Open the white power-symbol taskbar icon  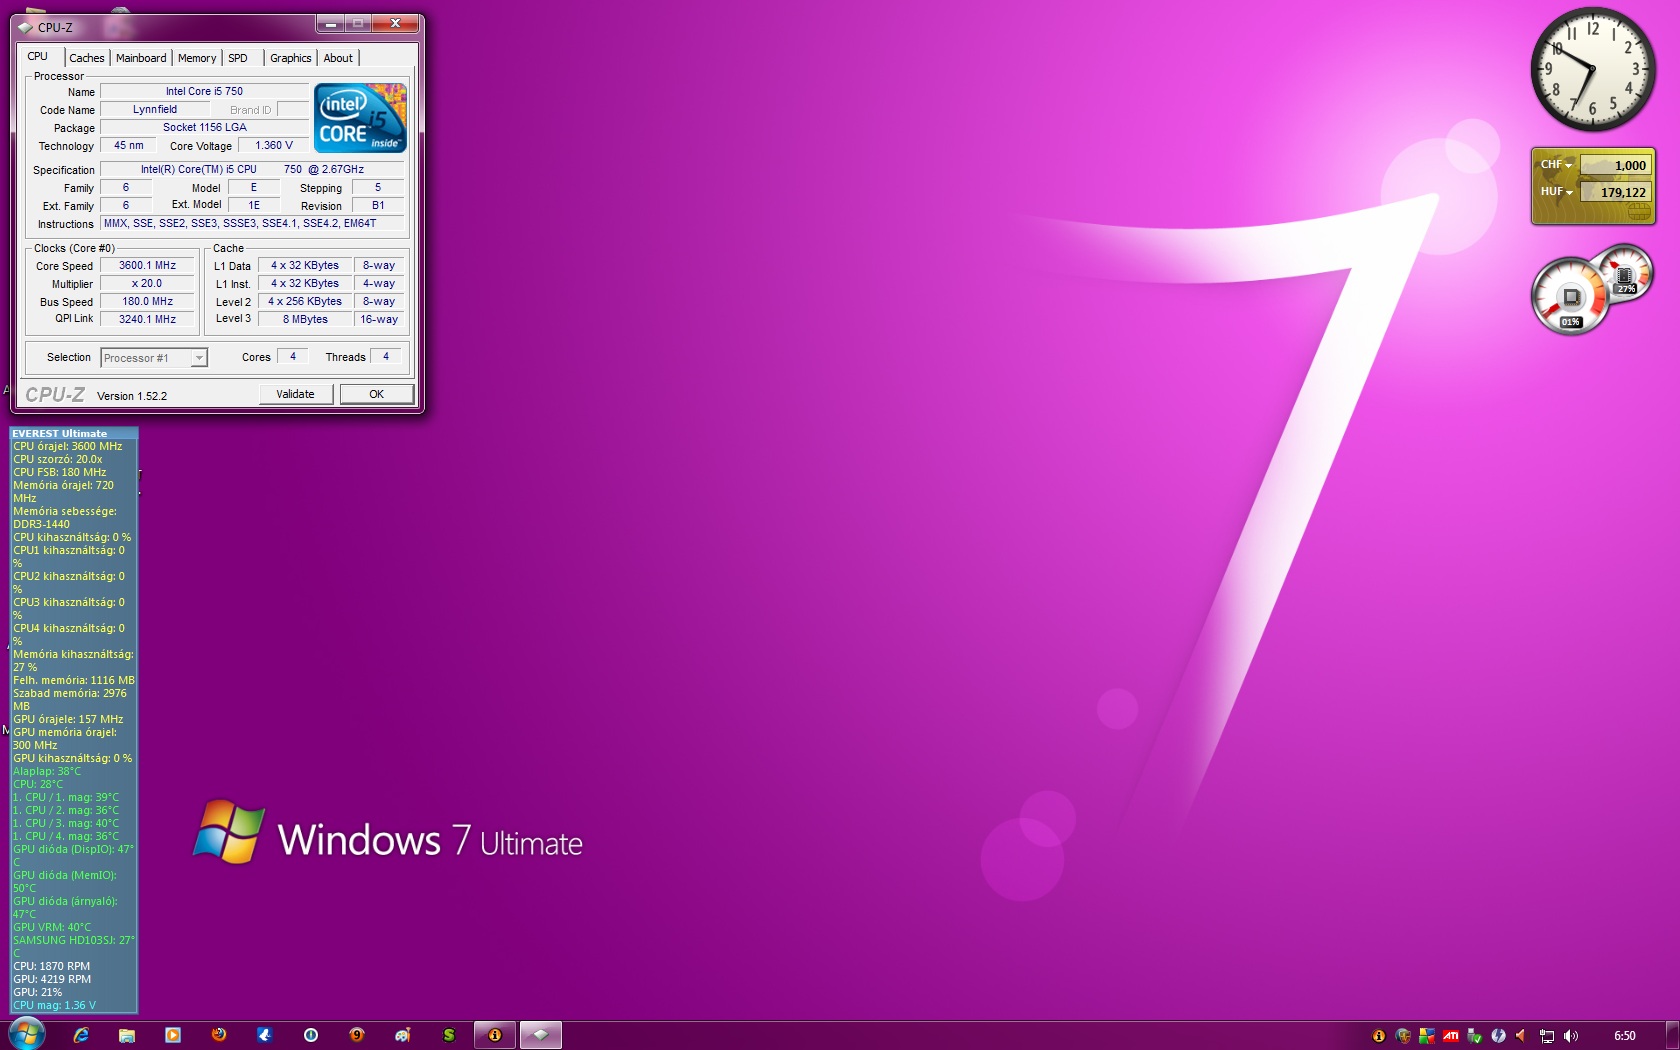point(311,1035)
